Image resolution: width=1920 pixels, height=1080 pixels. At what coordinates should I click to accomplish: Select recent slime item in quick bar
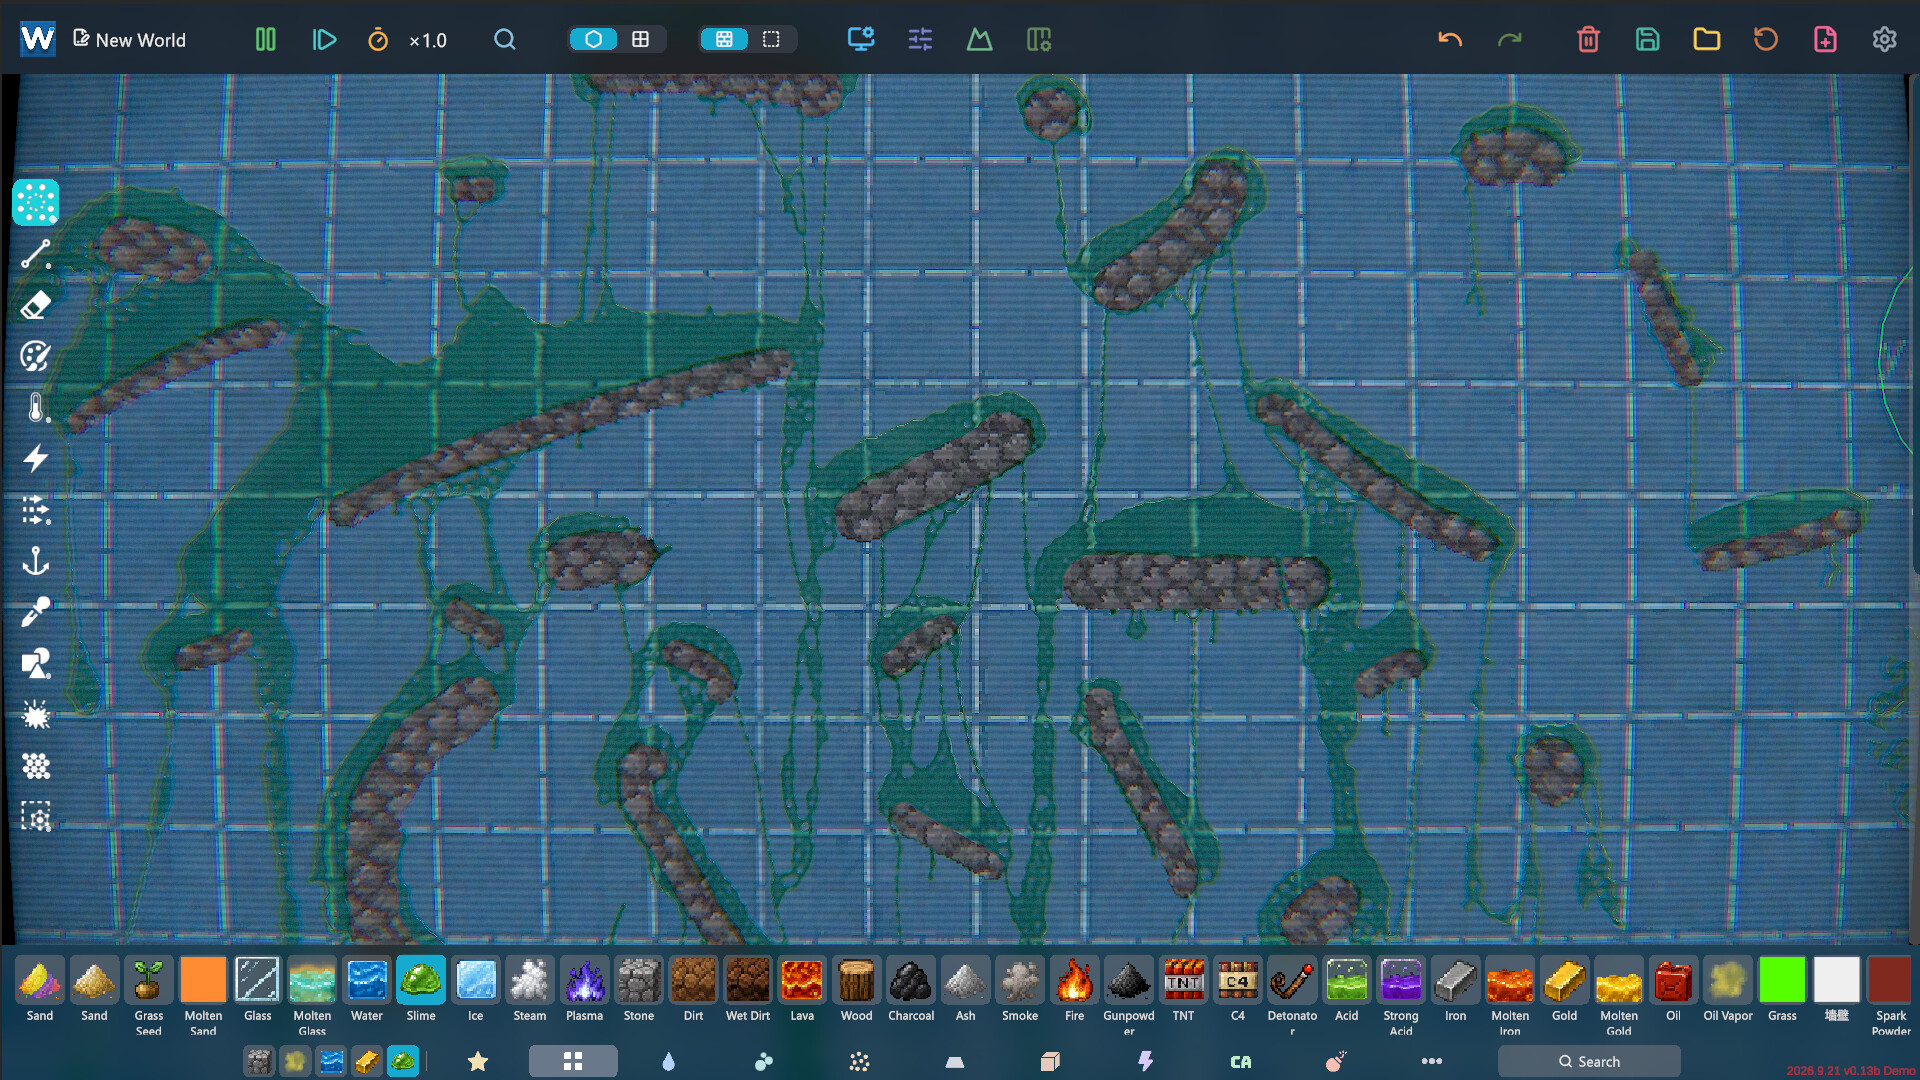(x=403, y=1061)
